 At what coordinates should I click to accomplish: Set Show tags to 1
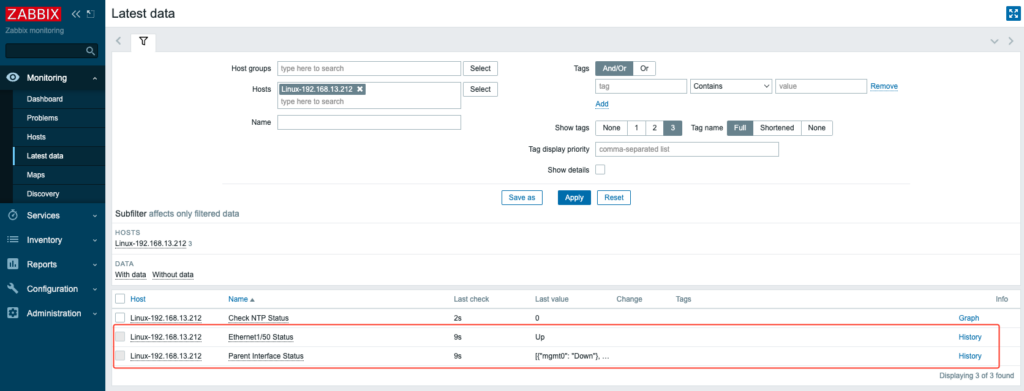(x=636, y=128)
